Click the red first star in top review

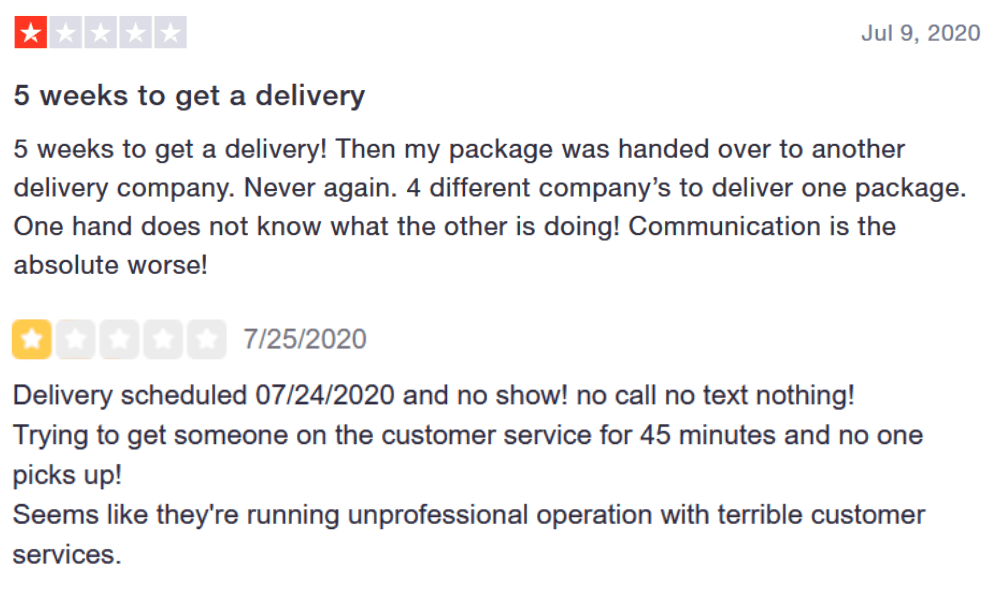[x=31, y=33]
